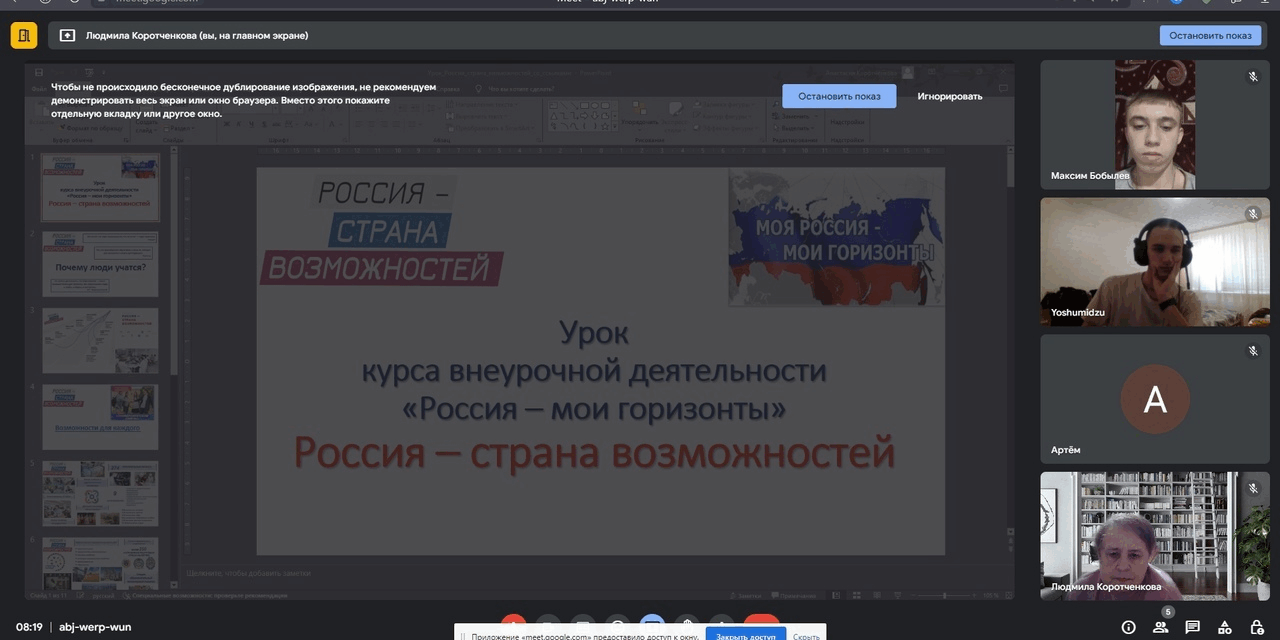Select Людмила Коротченкова video tile
Screen dimensions: 1280x640
[1155, 536]
